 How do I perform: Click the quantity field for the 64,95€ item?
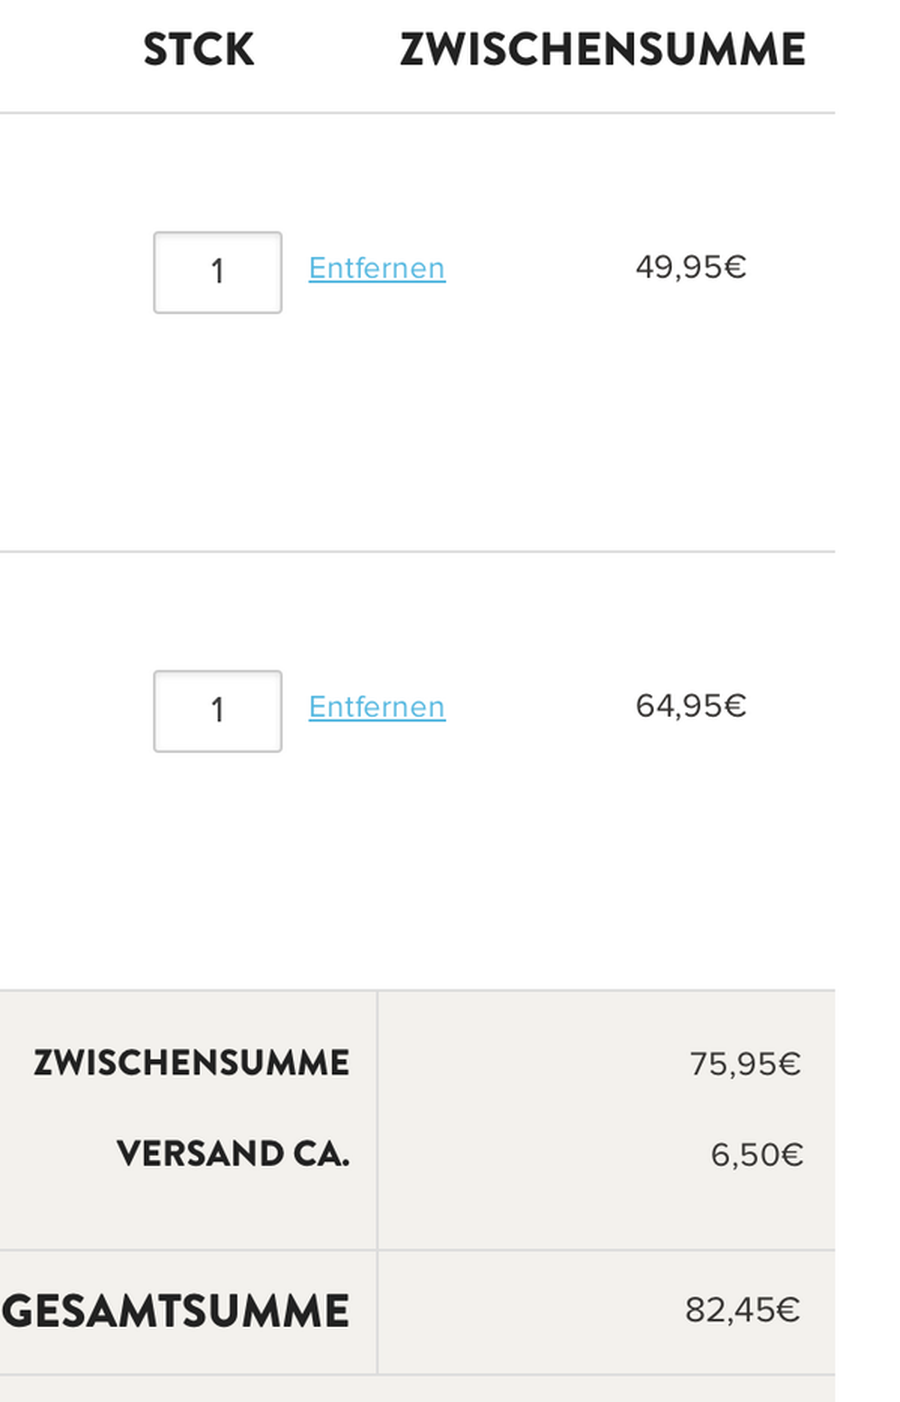pos(217,711)
